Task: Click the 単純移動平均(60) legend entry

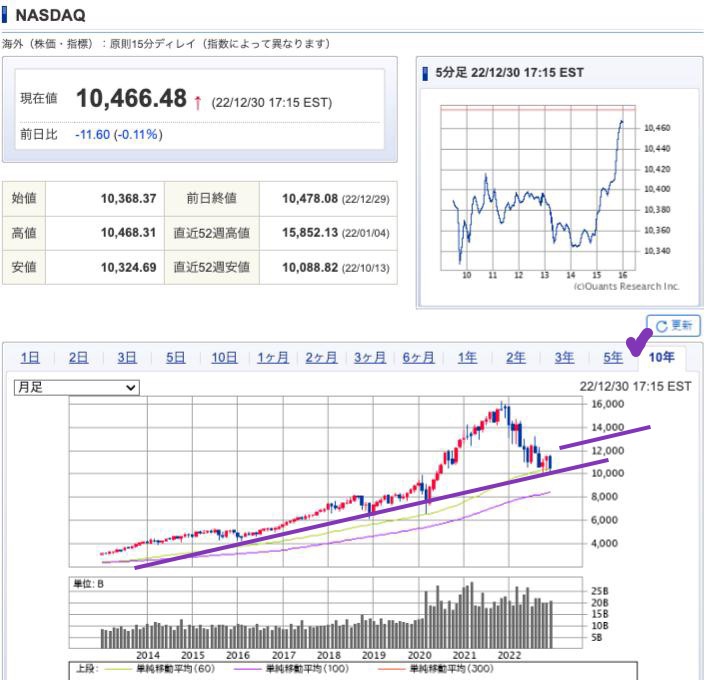Action: (x=161, y=669)
